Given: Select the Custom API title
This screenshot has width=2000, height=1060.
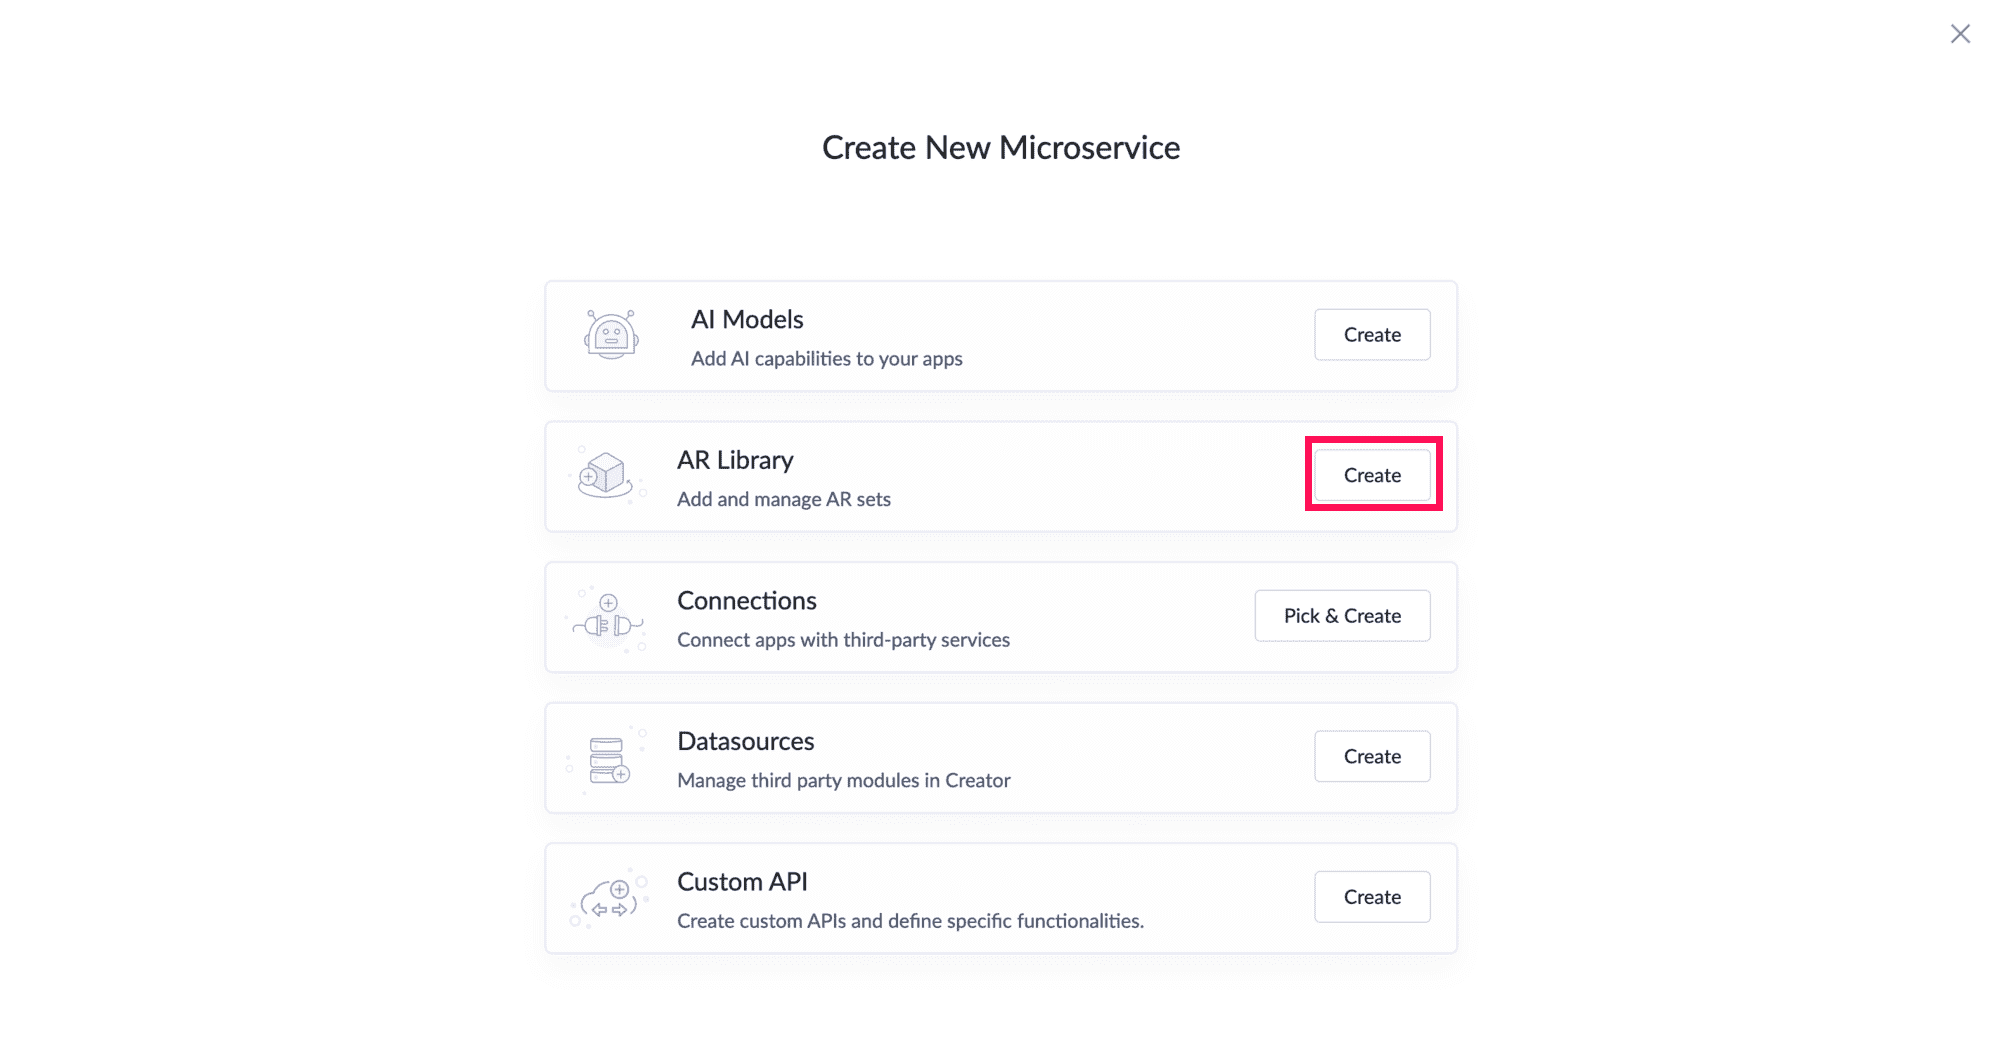Looking at the screenshot, I should tap(742, 882).
